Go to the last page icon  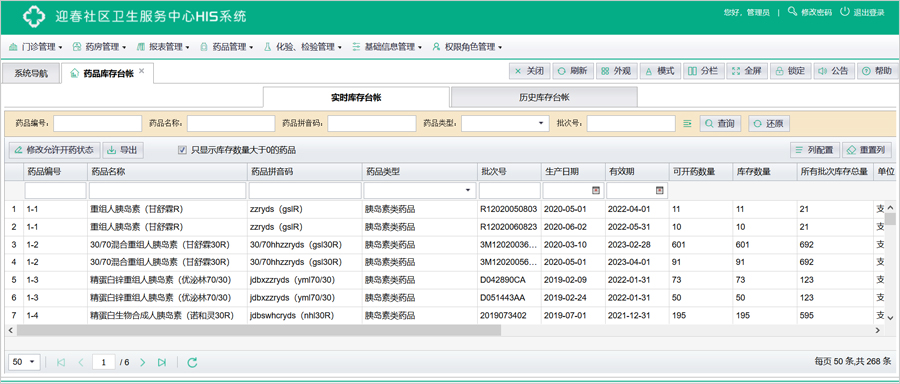(162, 362)
